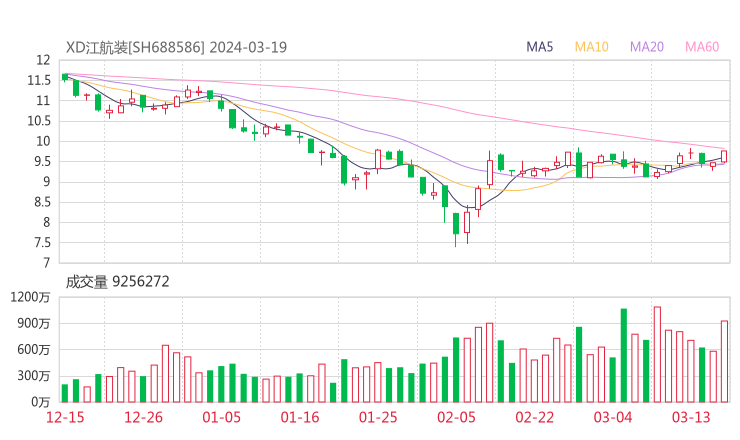Screen dimensions: 740x440
Task: Select the last red volume bar
Action: [x=724, y=362]
